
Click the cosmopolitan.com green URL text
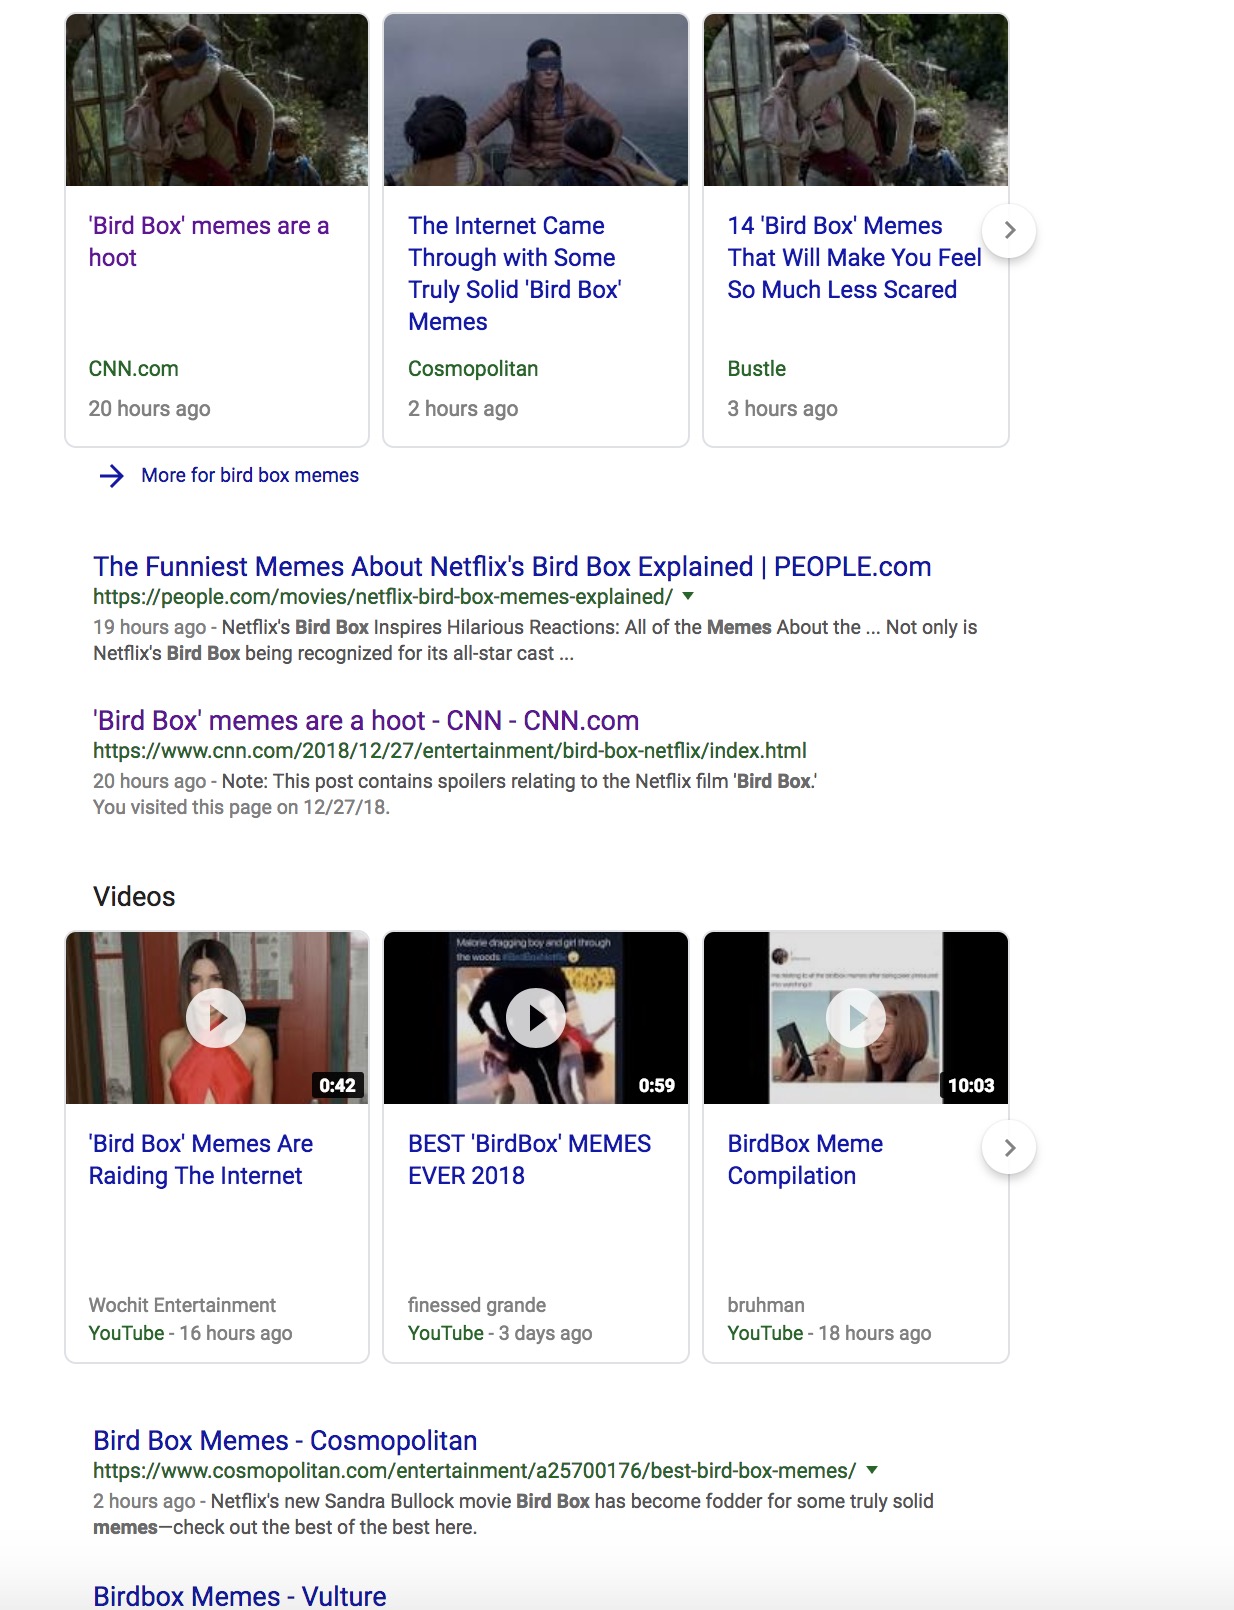coord(475,1471)
